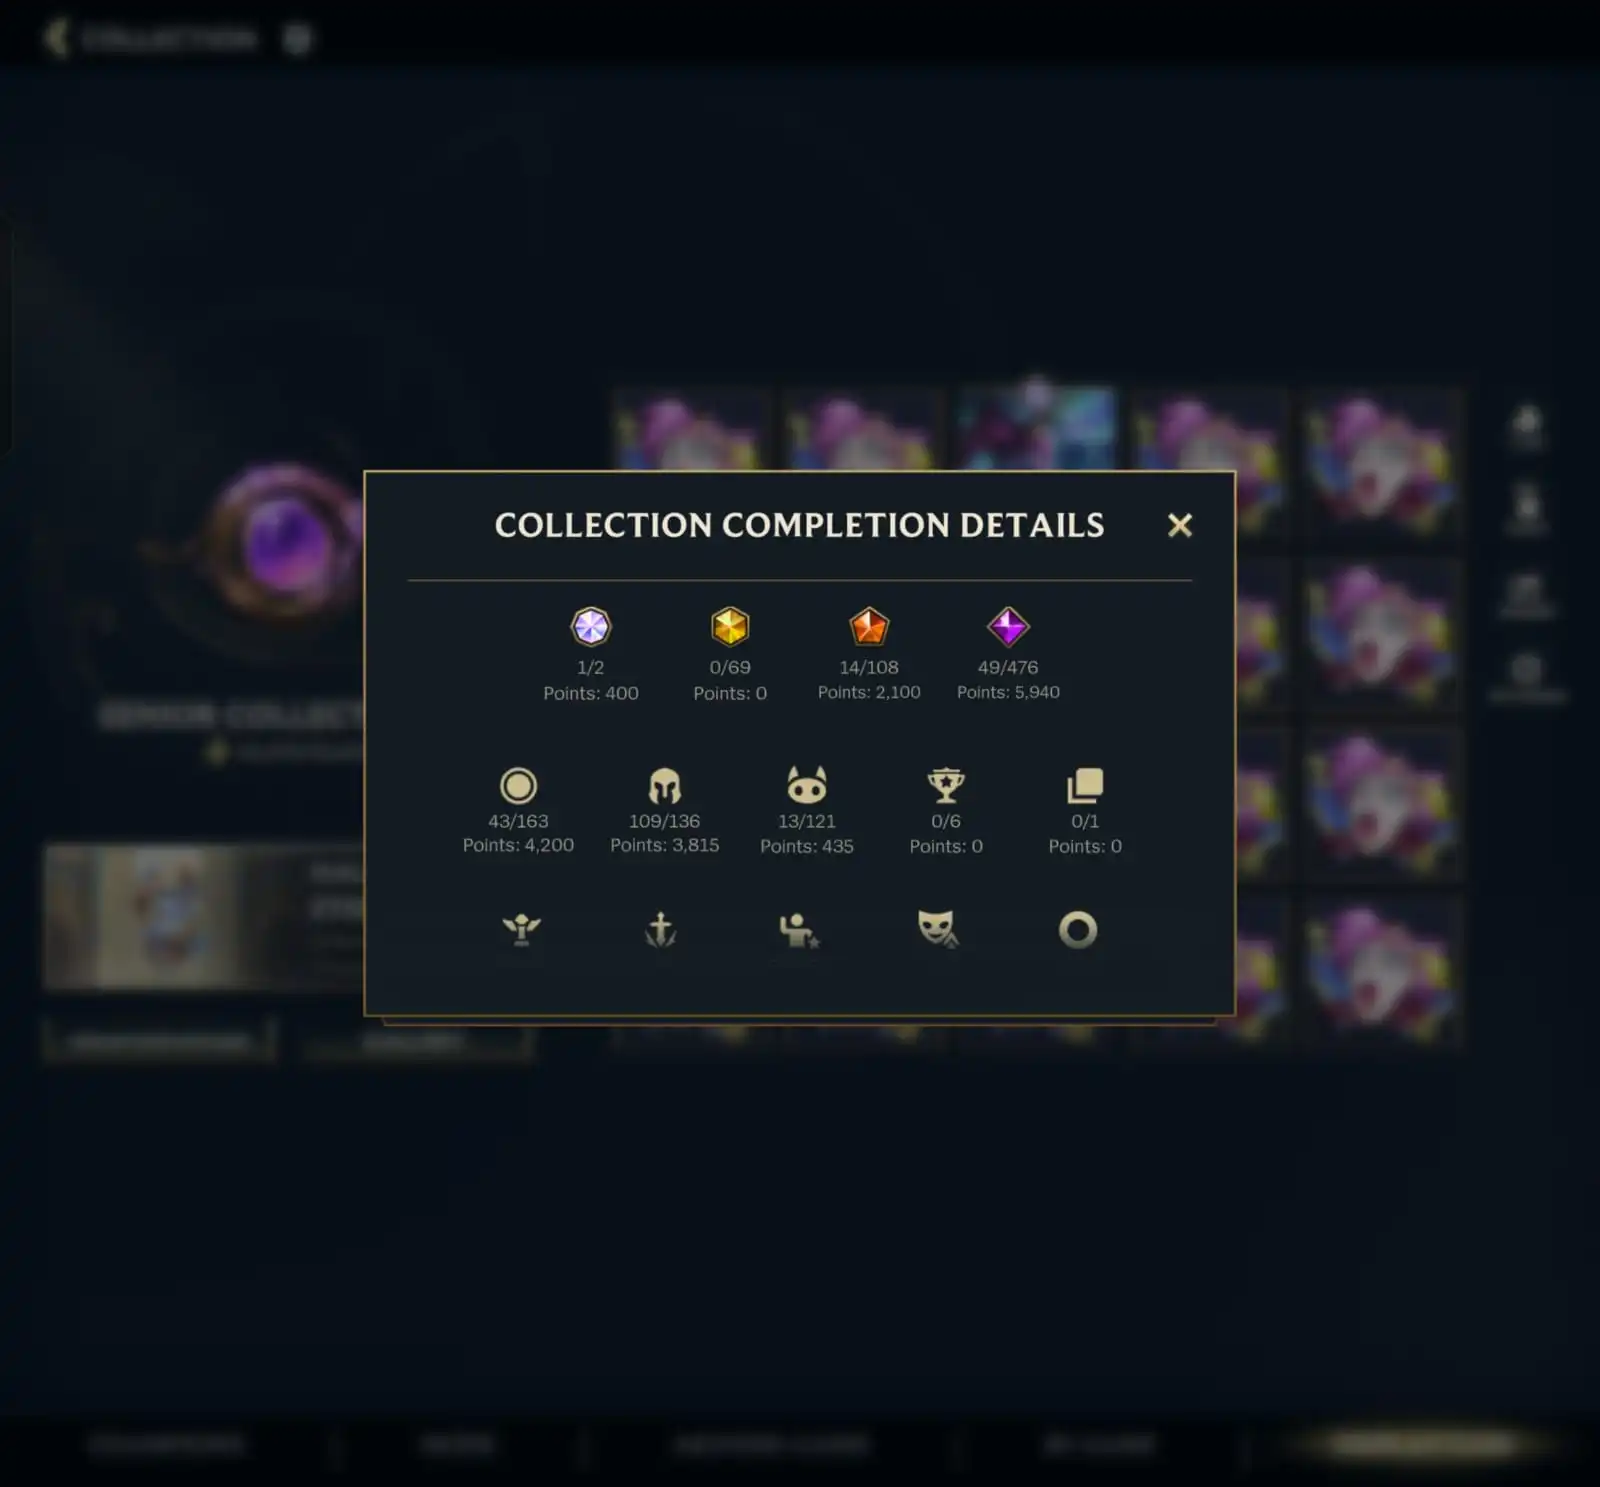Click the white gem icon showing 1/2
Image resolution: width=1600 pixels, height=1487 pixels.
pyautogui.click(x=590, y=627)
